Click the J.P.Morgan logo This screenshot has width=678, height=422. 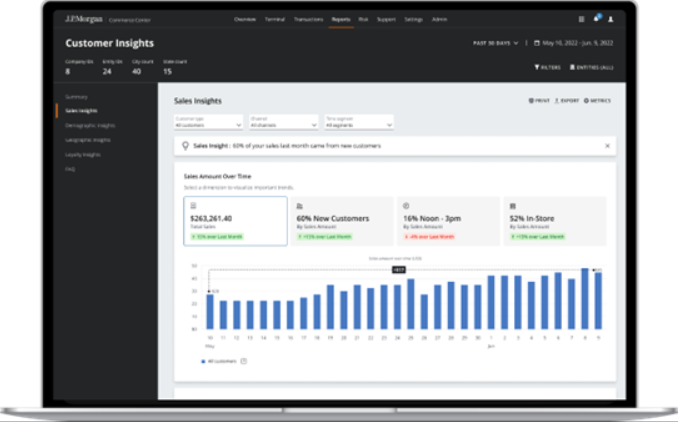pos(84,19)
